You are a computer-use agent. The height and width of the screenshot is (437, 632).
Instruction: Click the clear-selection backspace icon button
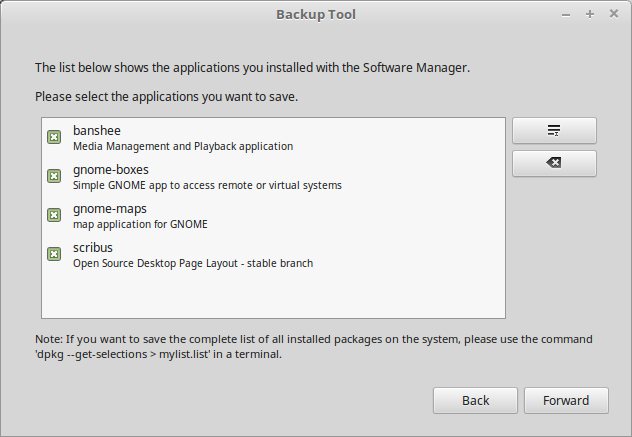point(554,163)
